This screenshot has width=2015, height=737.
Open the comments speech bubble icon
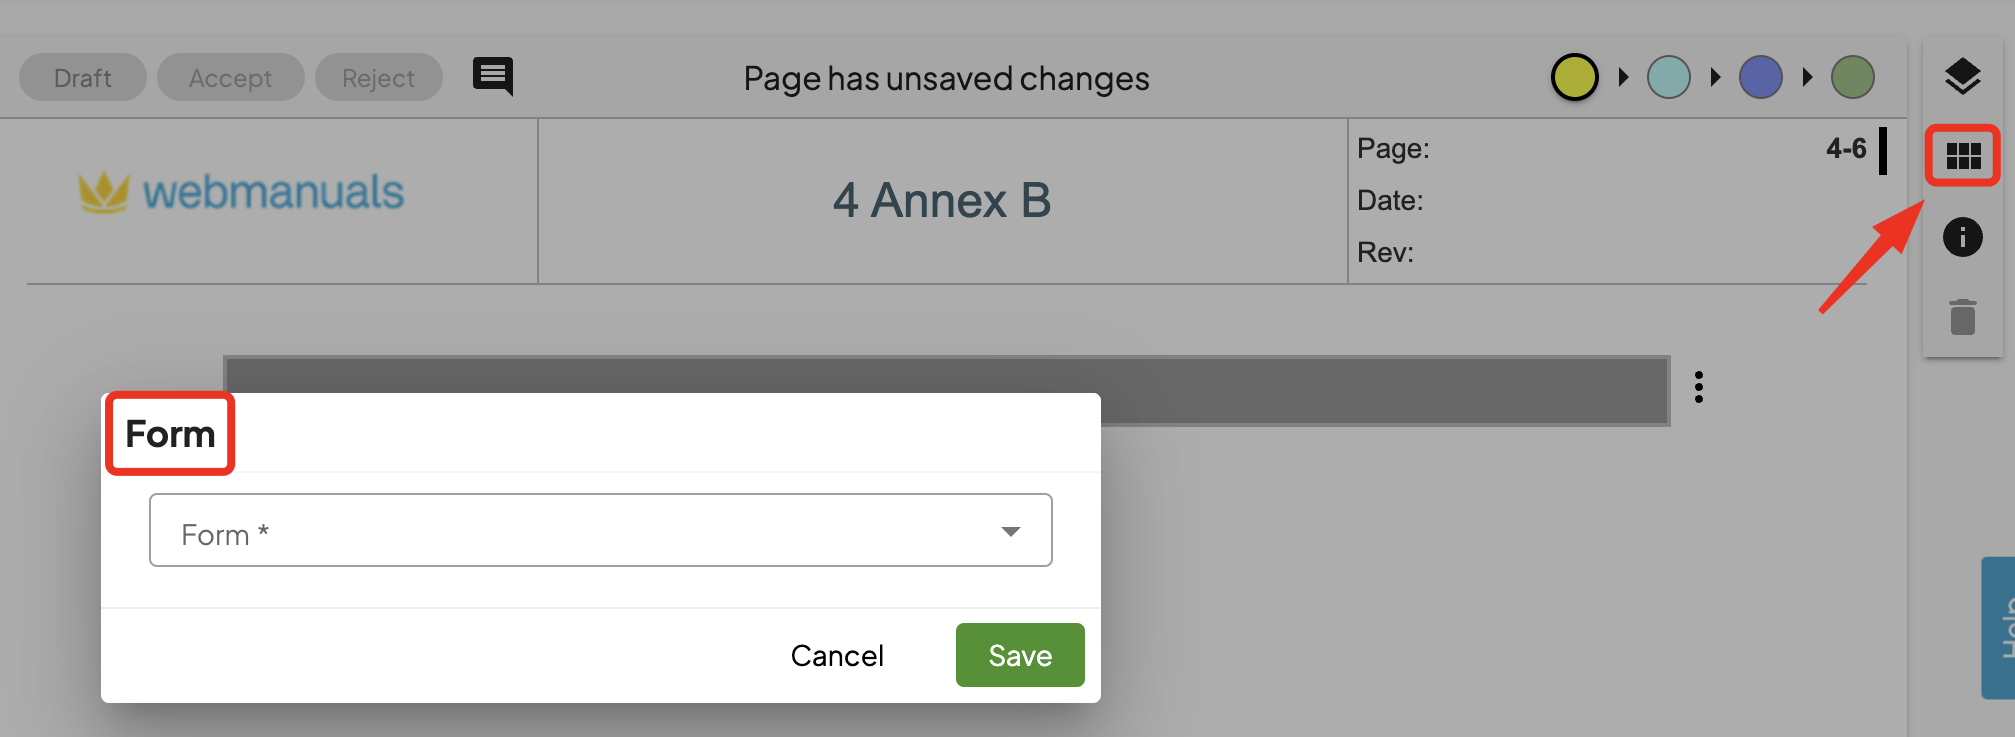[492, 76]
